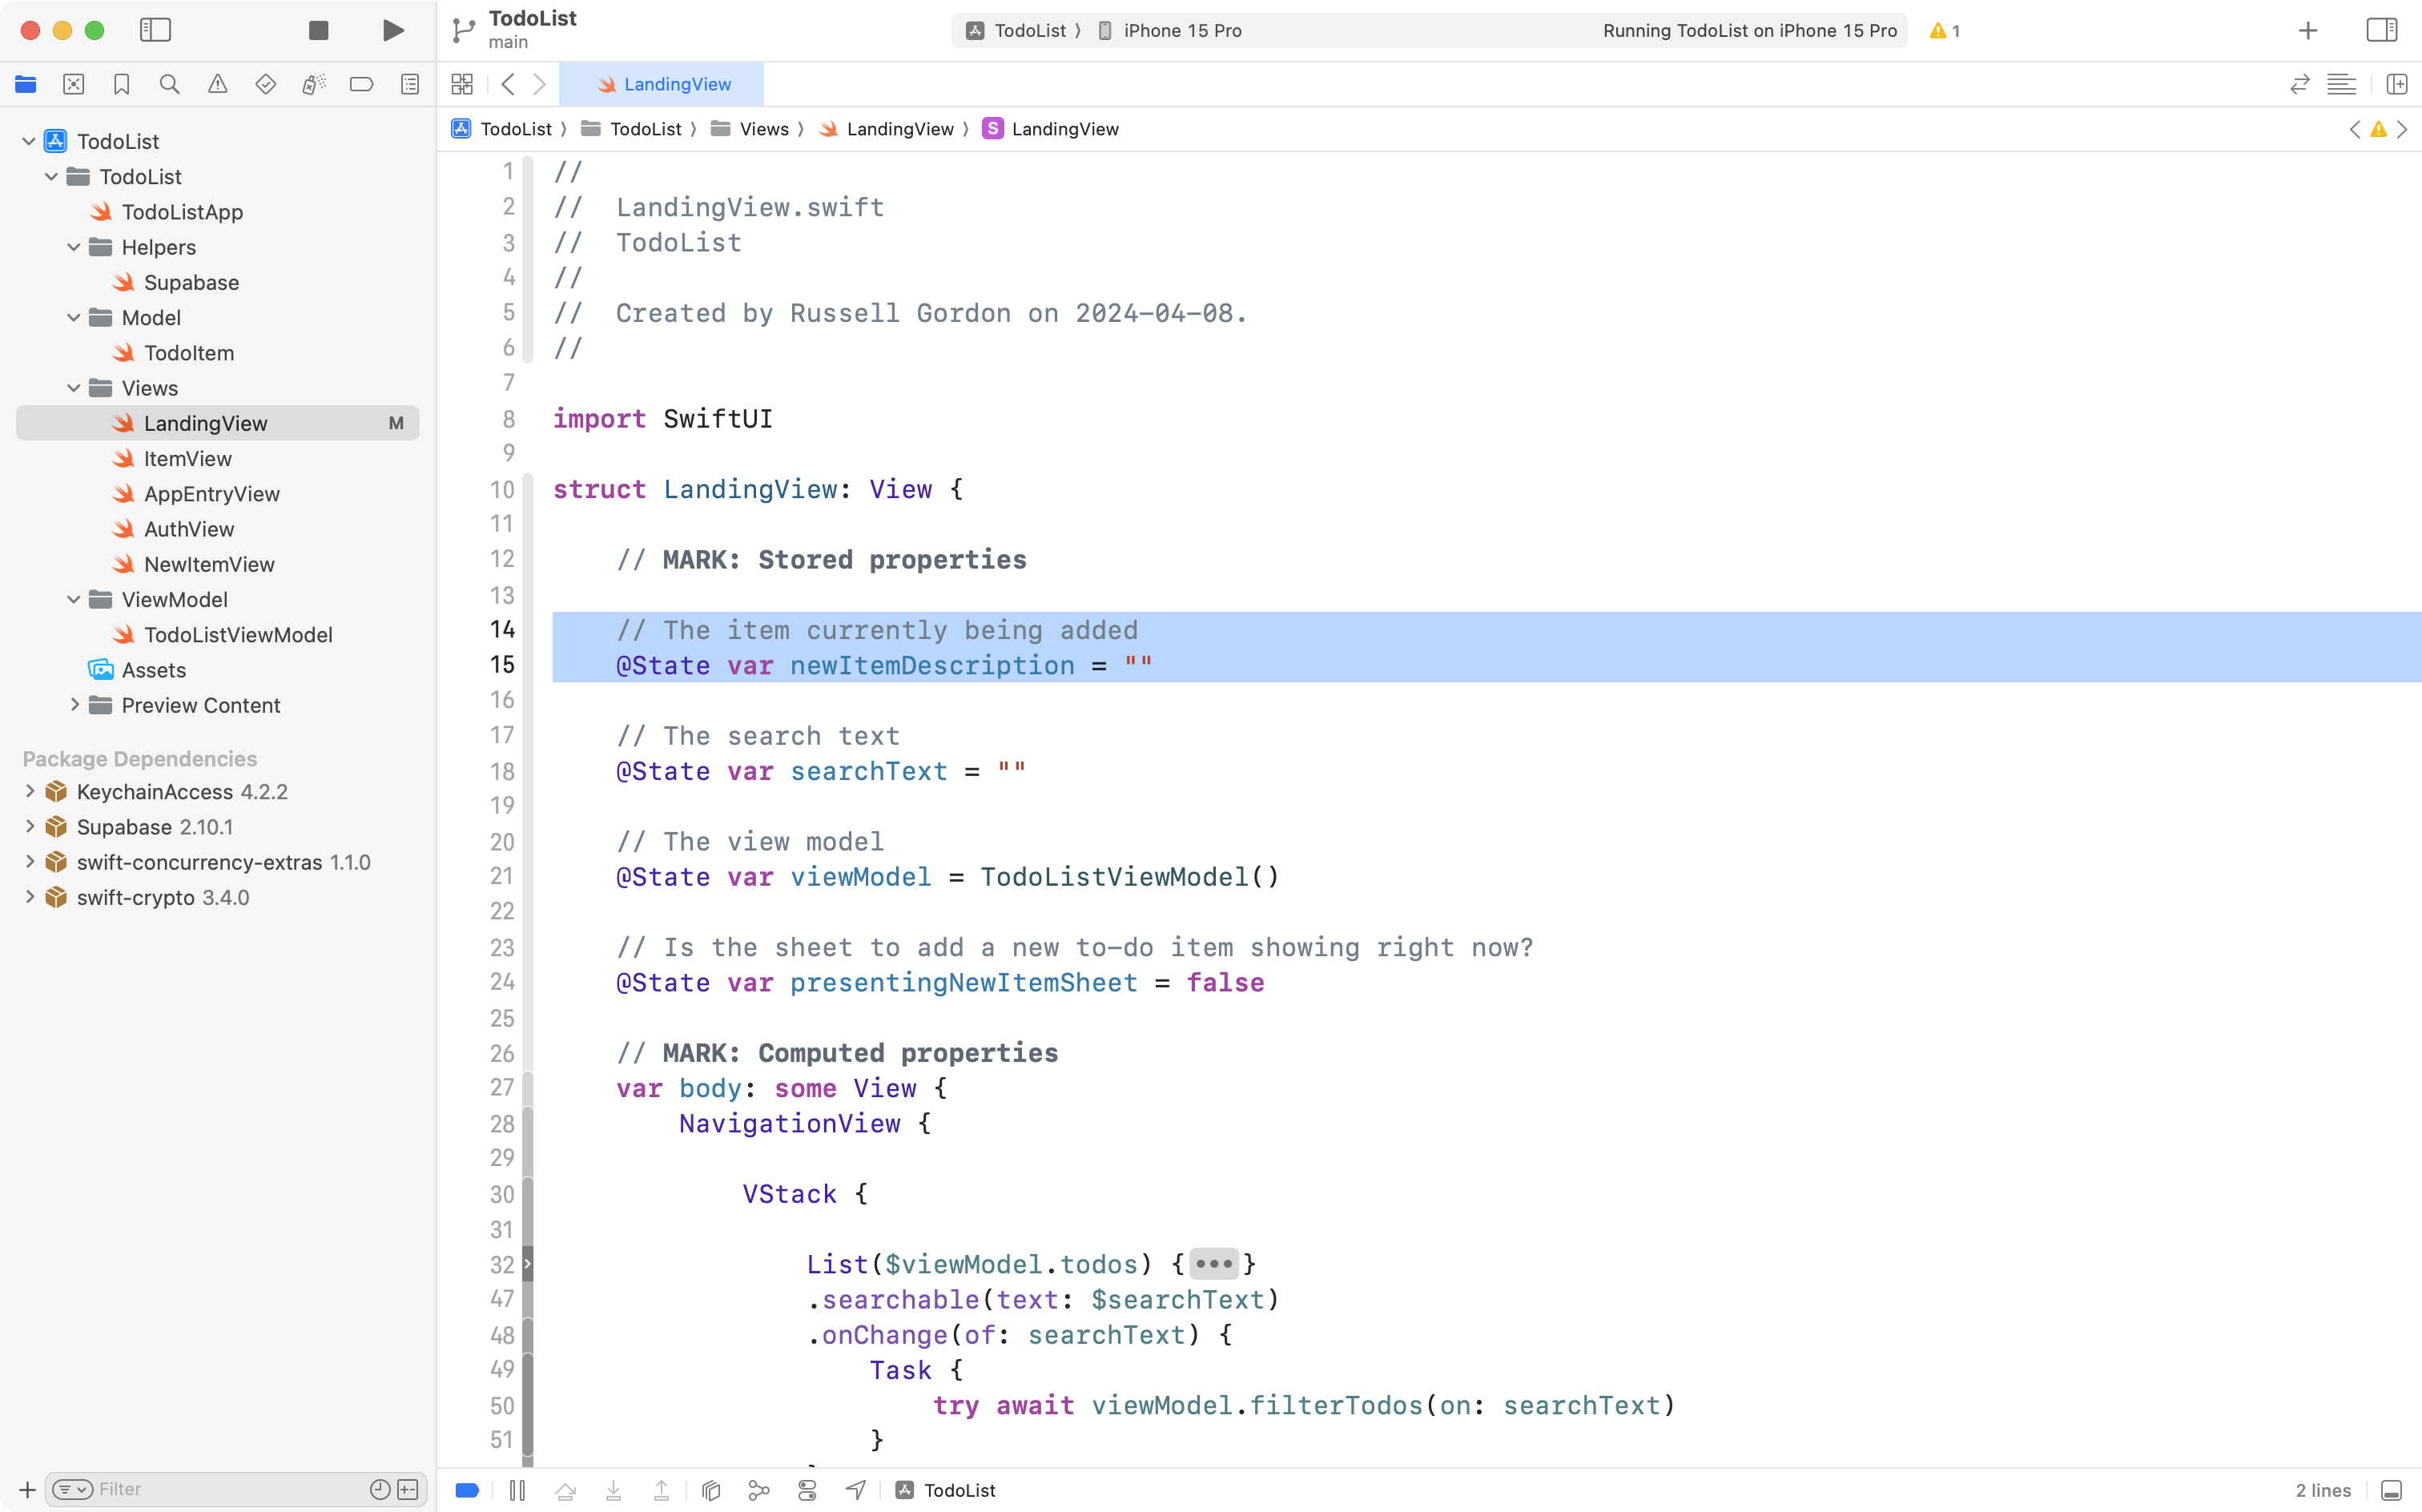Open the Project navigator folder icon

[x=26, y=84]
